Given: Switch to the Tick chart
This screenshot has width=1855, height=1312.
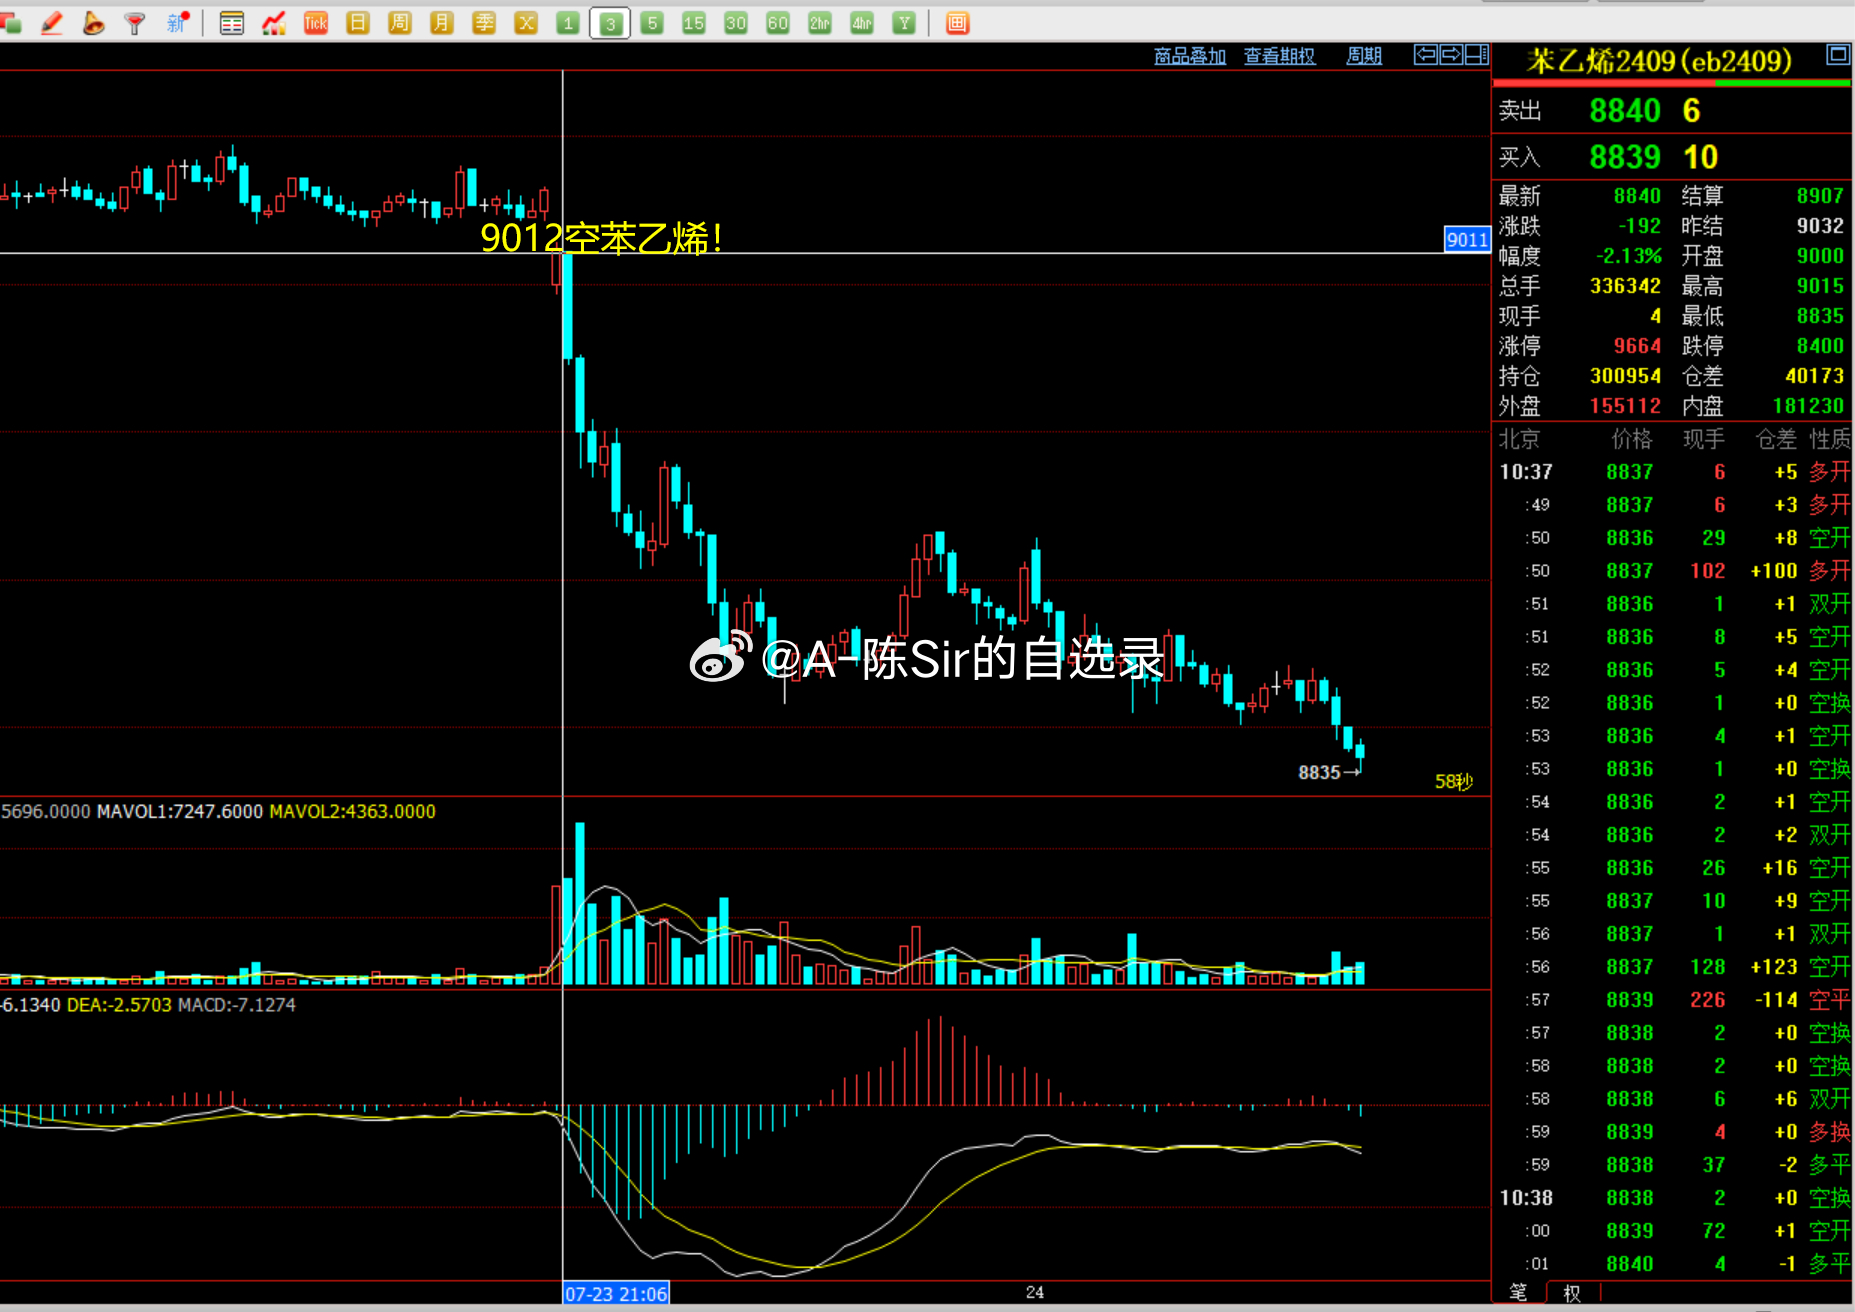Looking at the screenshot, I should [316, 23].
